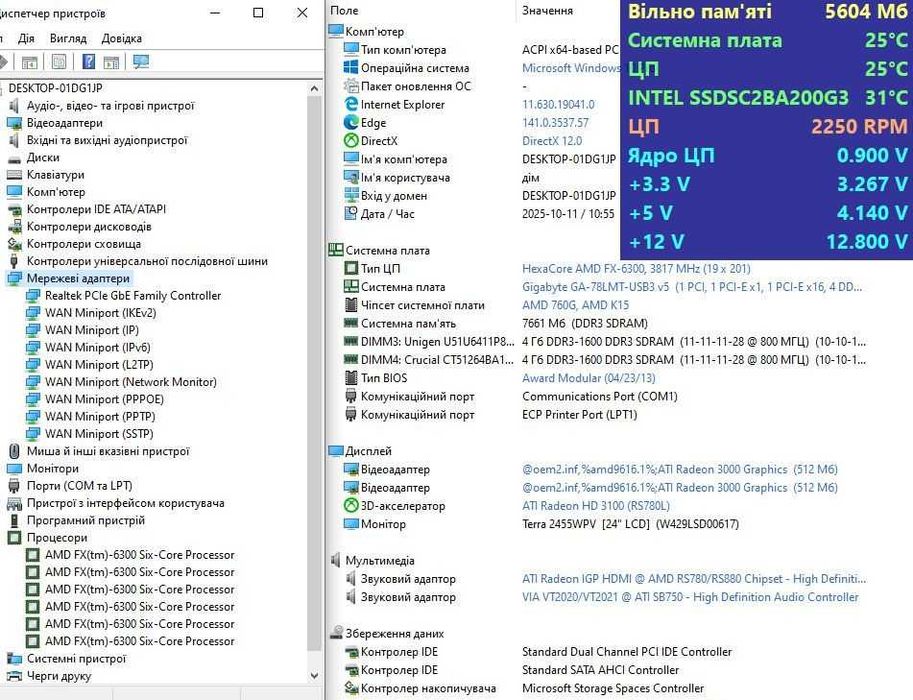Select the Комп'ютер category in Device Manager tree

56,192
